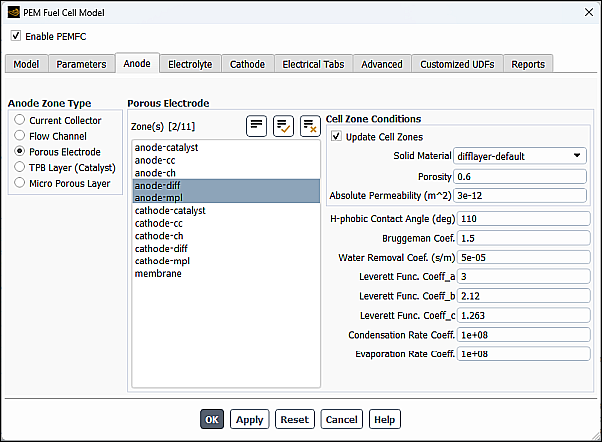Viewport: 602px width, 442px height.
Task: Switch to the Electrical Tabs tab
Action: (313, 64)
